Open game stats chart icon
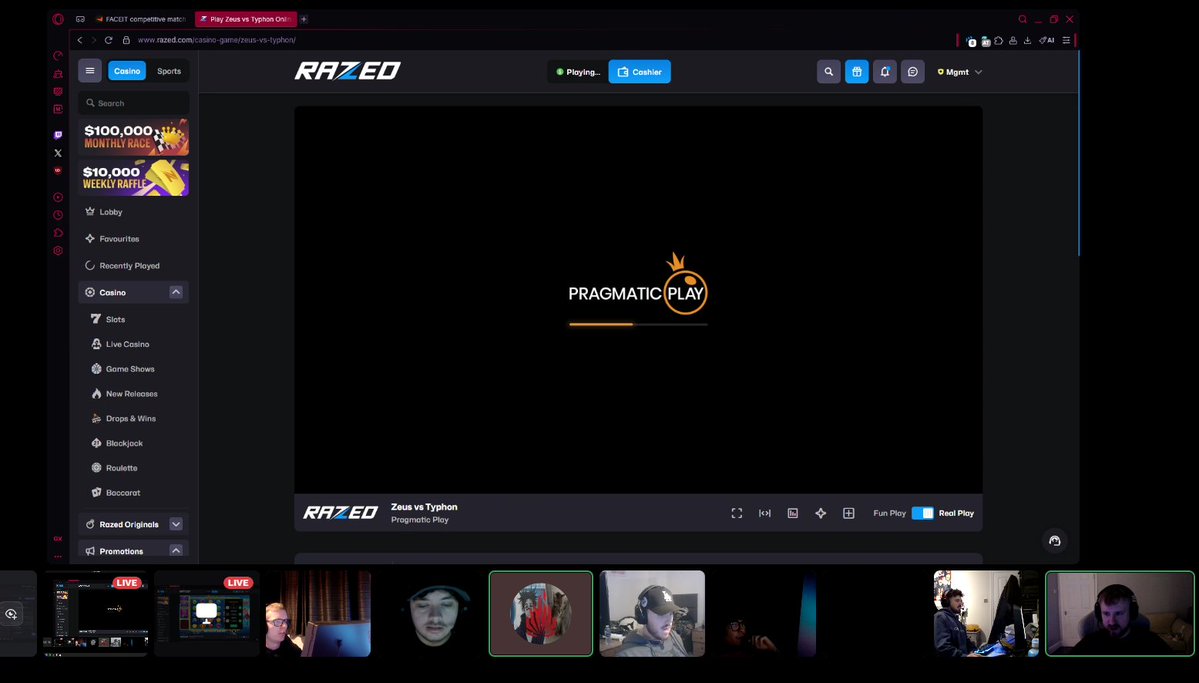 [793, 513]
